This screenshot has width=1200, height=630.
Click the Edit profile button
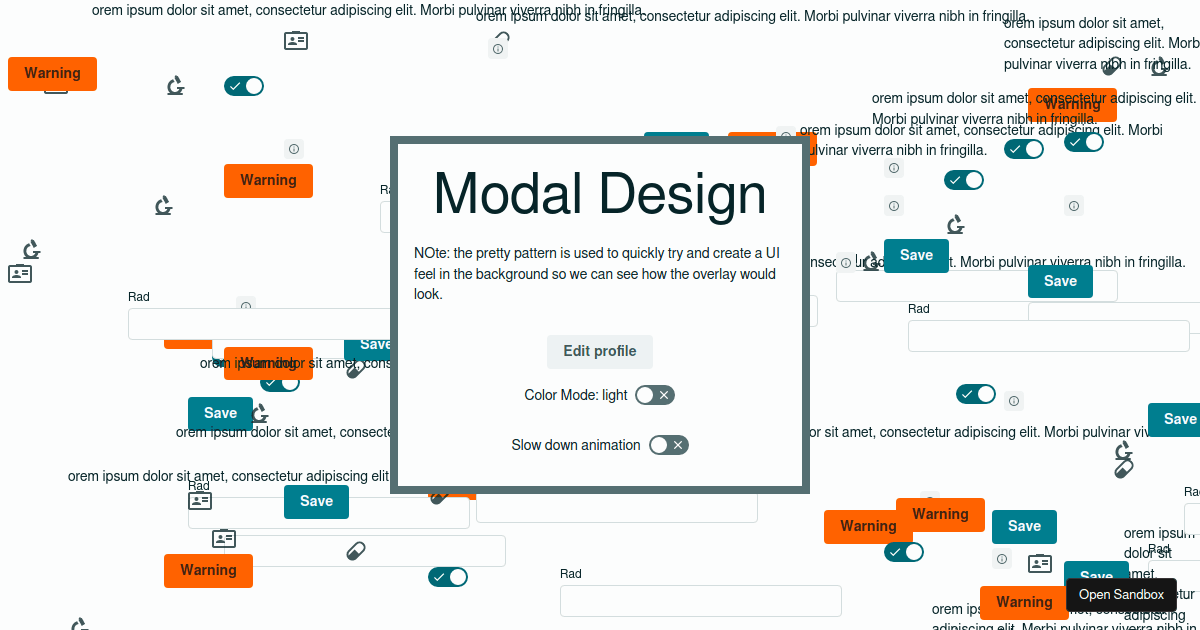coord(599,351)
